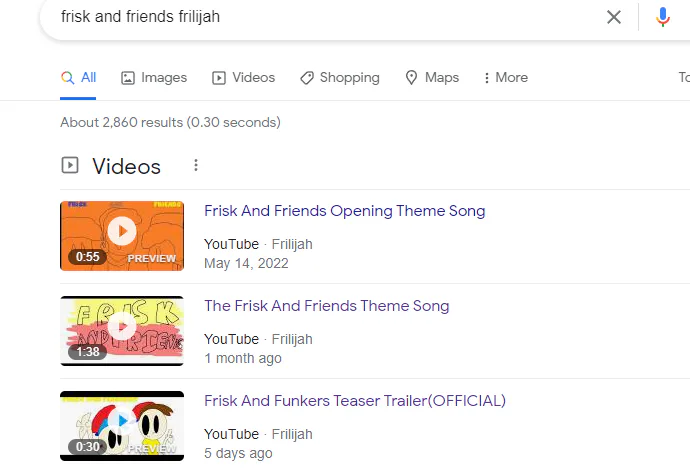Click the Videos section play icon

point(70,166)
